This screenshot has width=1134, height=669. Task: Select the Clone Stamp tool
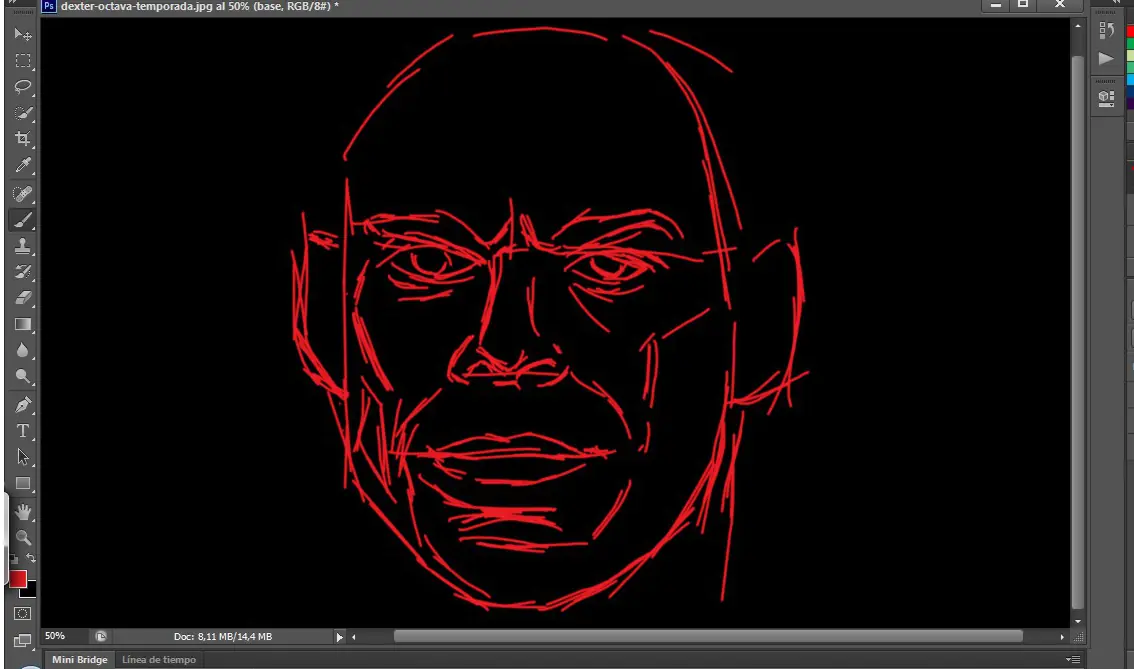pos(22,246)
